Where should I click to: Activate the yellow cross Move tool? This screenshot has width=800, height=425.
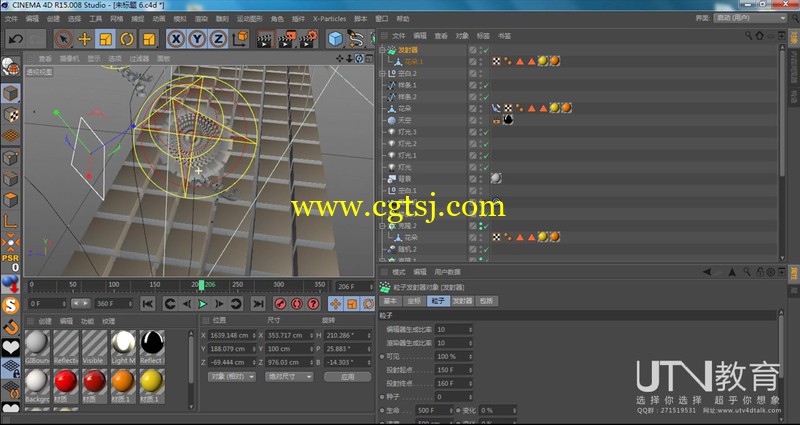point(84,39)
